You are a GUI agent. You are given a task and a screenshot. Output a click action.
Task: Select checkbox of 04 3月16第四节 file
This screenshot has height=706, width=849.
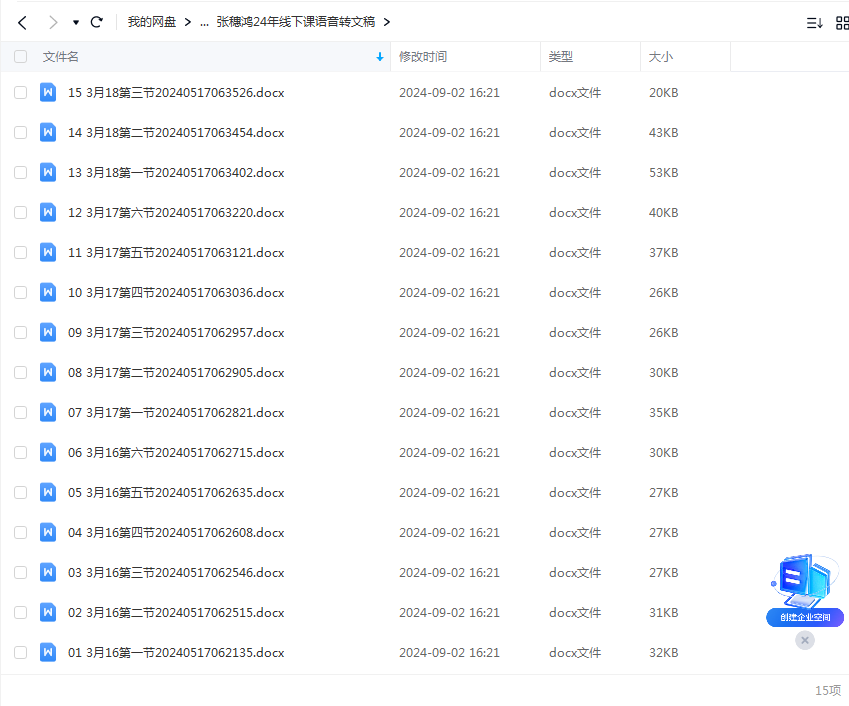point(21,533)
